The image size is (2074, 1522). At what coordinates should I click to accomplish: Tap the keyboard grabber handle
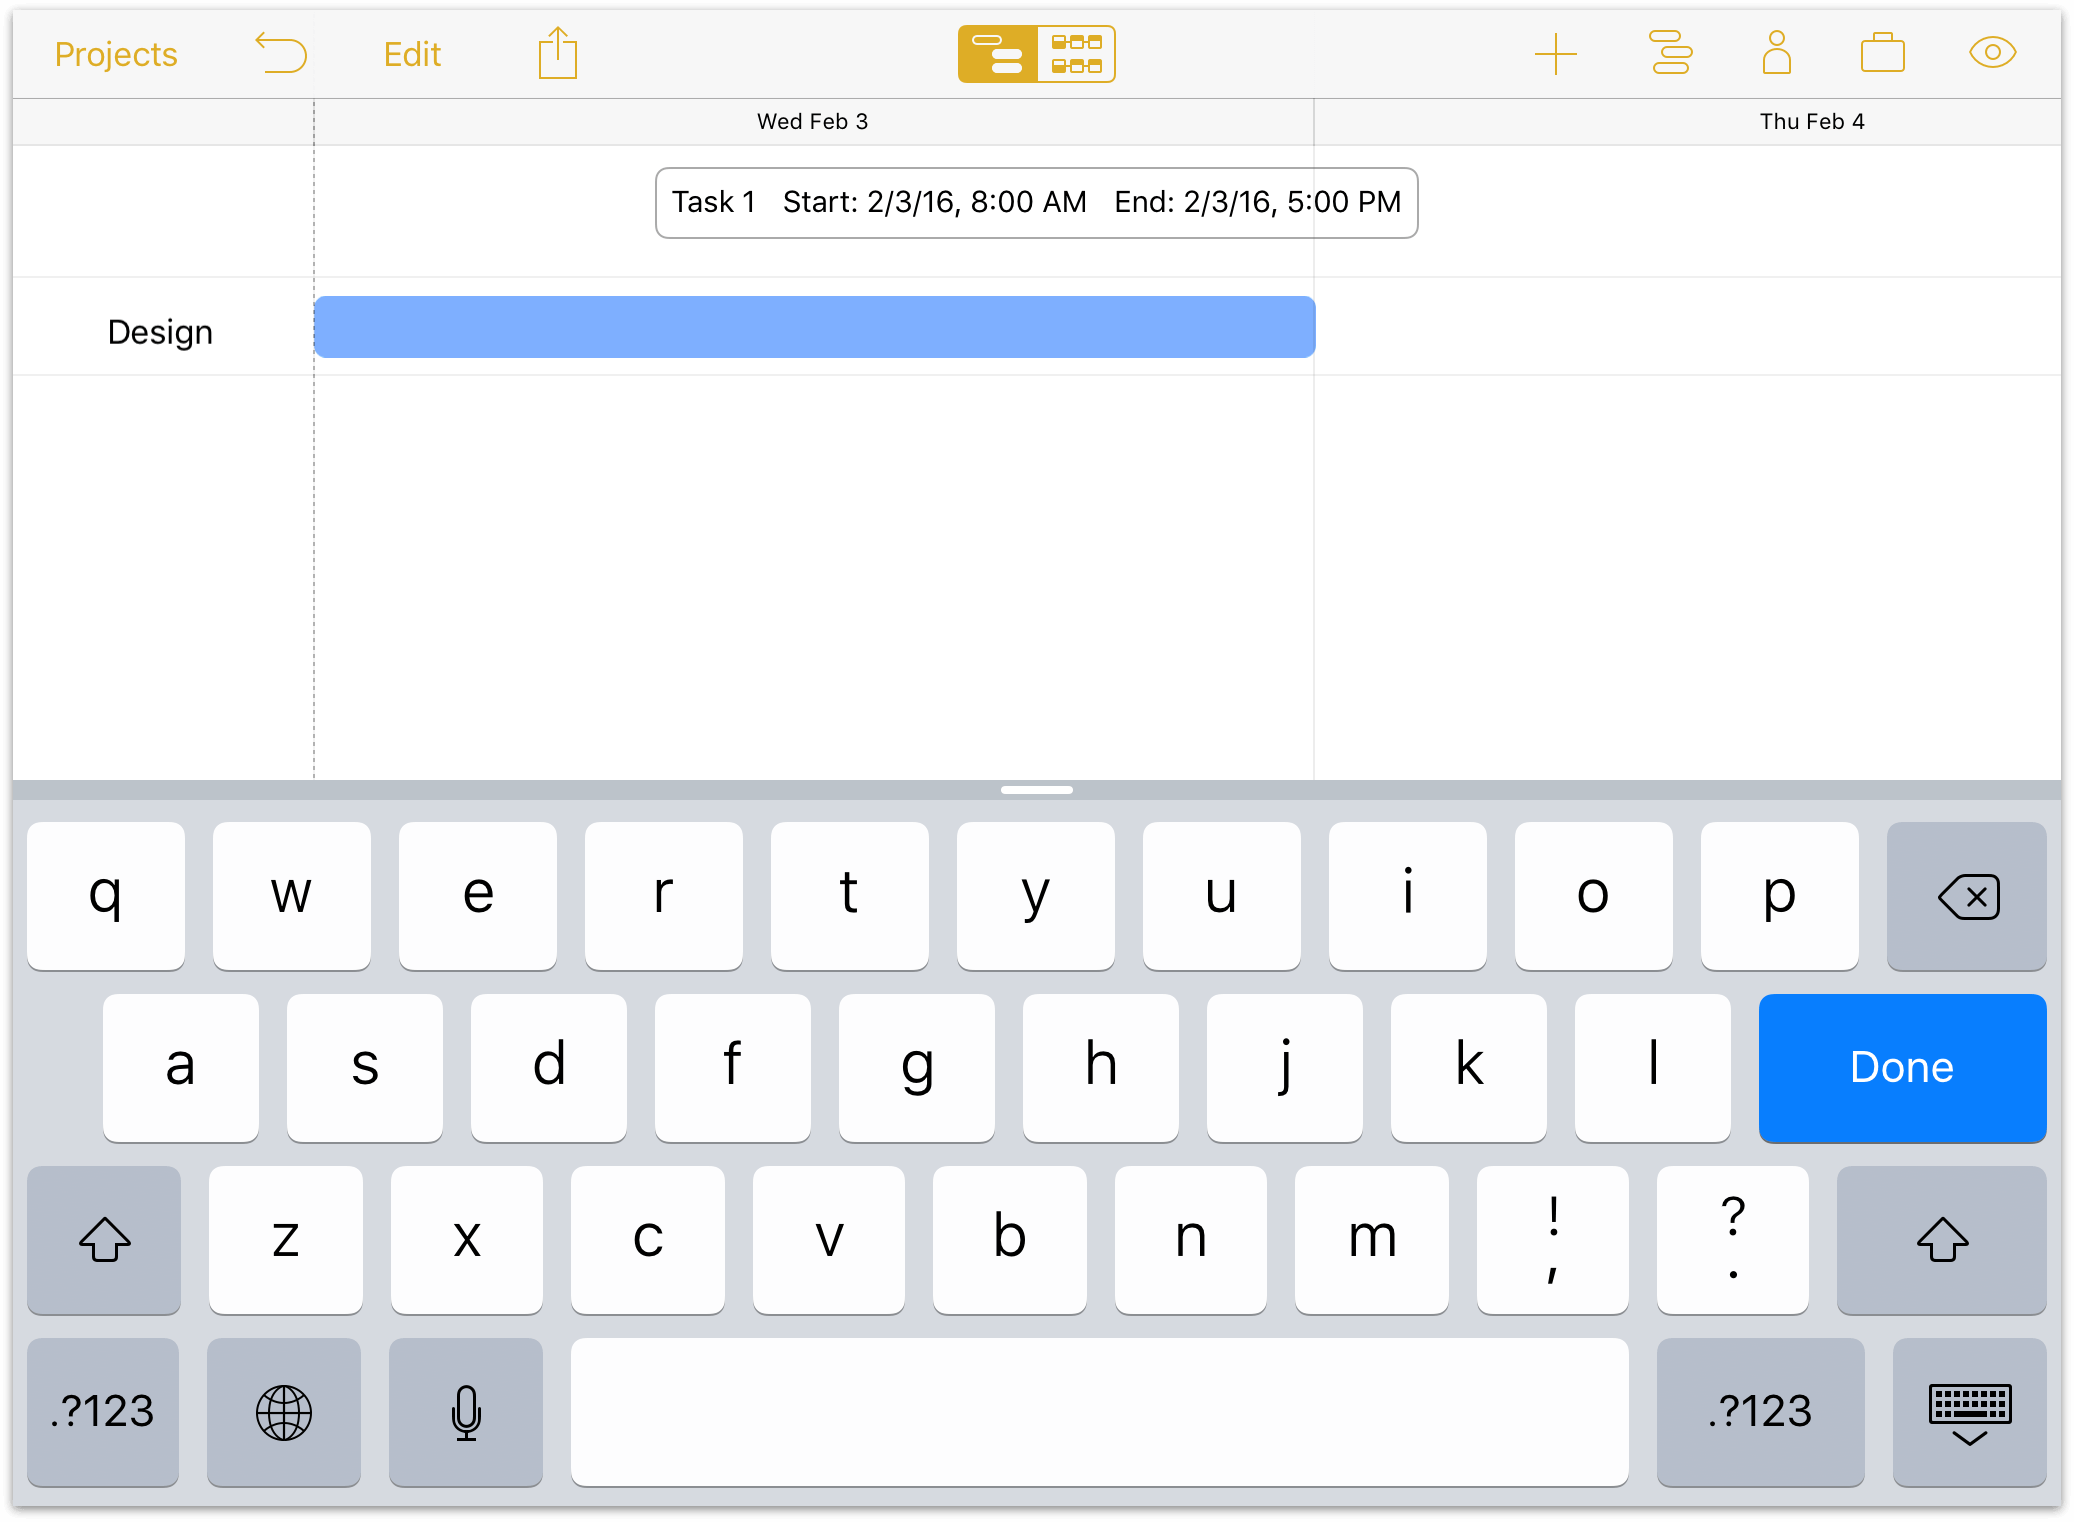[1036, 790]
